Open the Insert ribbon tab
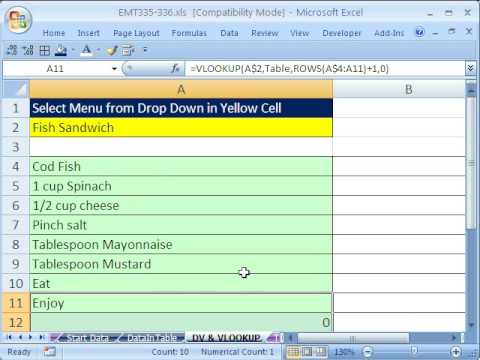 click(x=89, y=33)
